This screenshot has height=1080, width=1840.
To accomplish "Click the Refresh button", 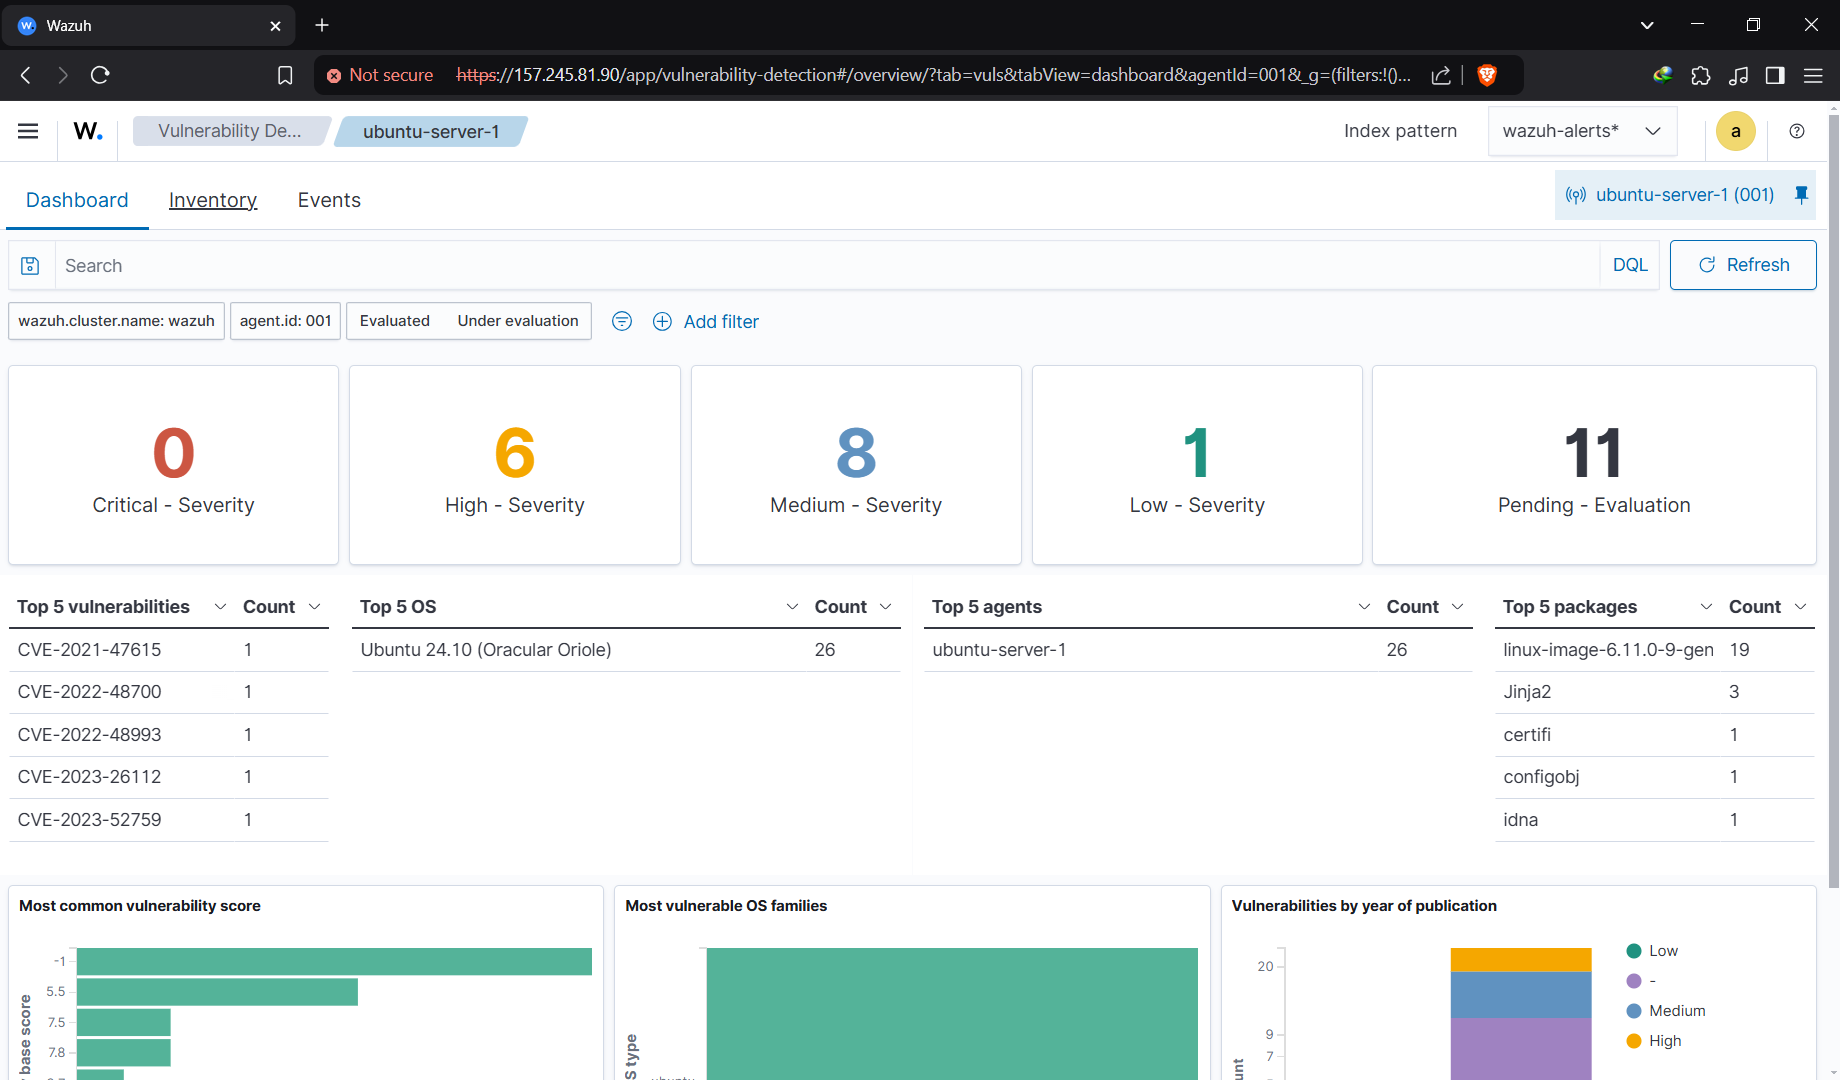I will click(x=1743, y=265).
